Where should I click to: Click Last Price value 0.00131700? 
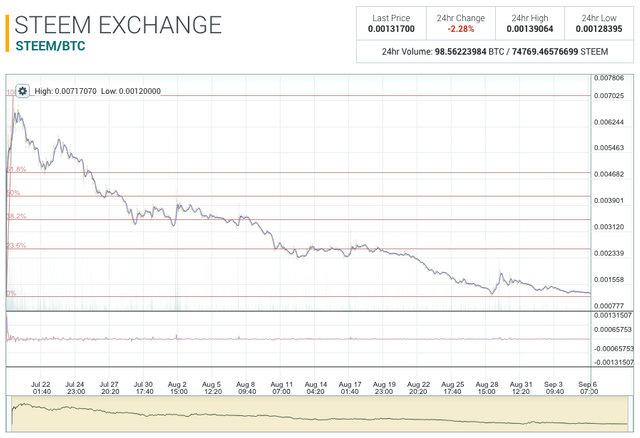click(x=391, y=29)
